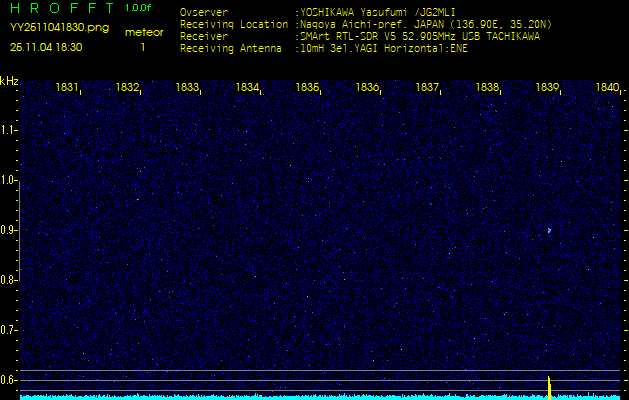This screenshot has width=629, height=400.
Task: Select the 1840 time marker
Action: tap(607, 88)
